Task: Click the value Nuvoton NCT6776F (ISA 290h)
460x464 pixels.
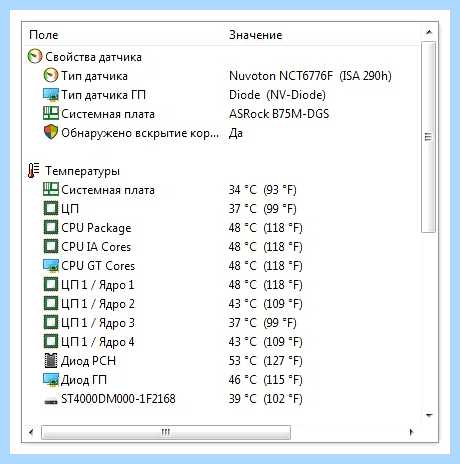Action: coord(310,76)
